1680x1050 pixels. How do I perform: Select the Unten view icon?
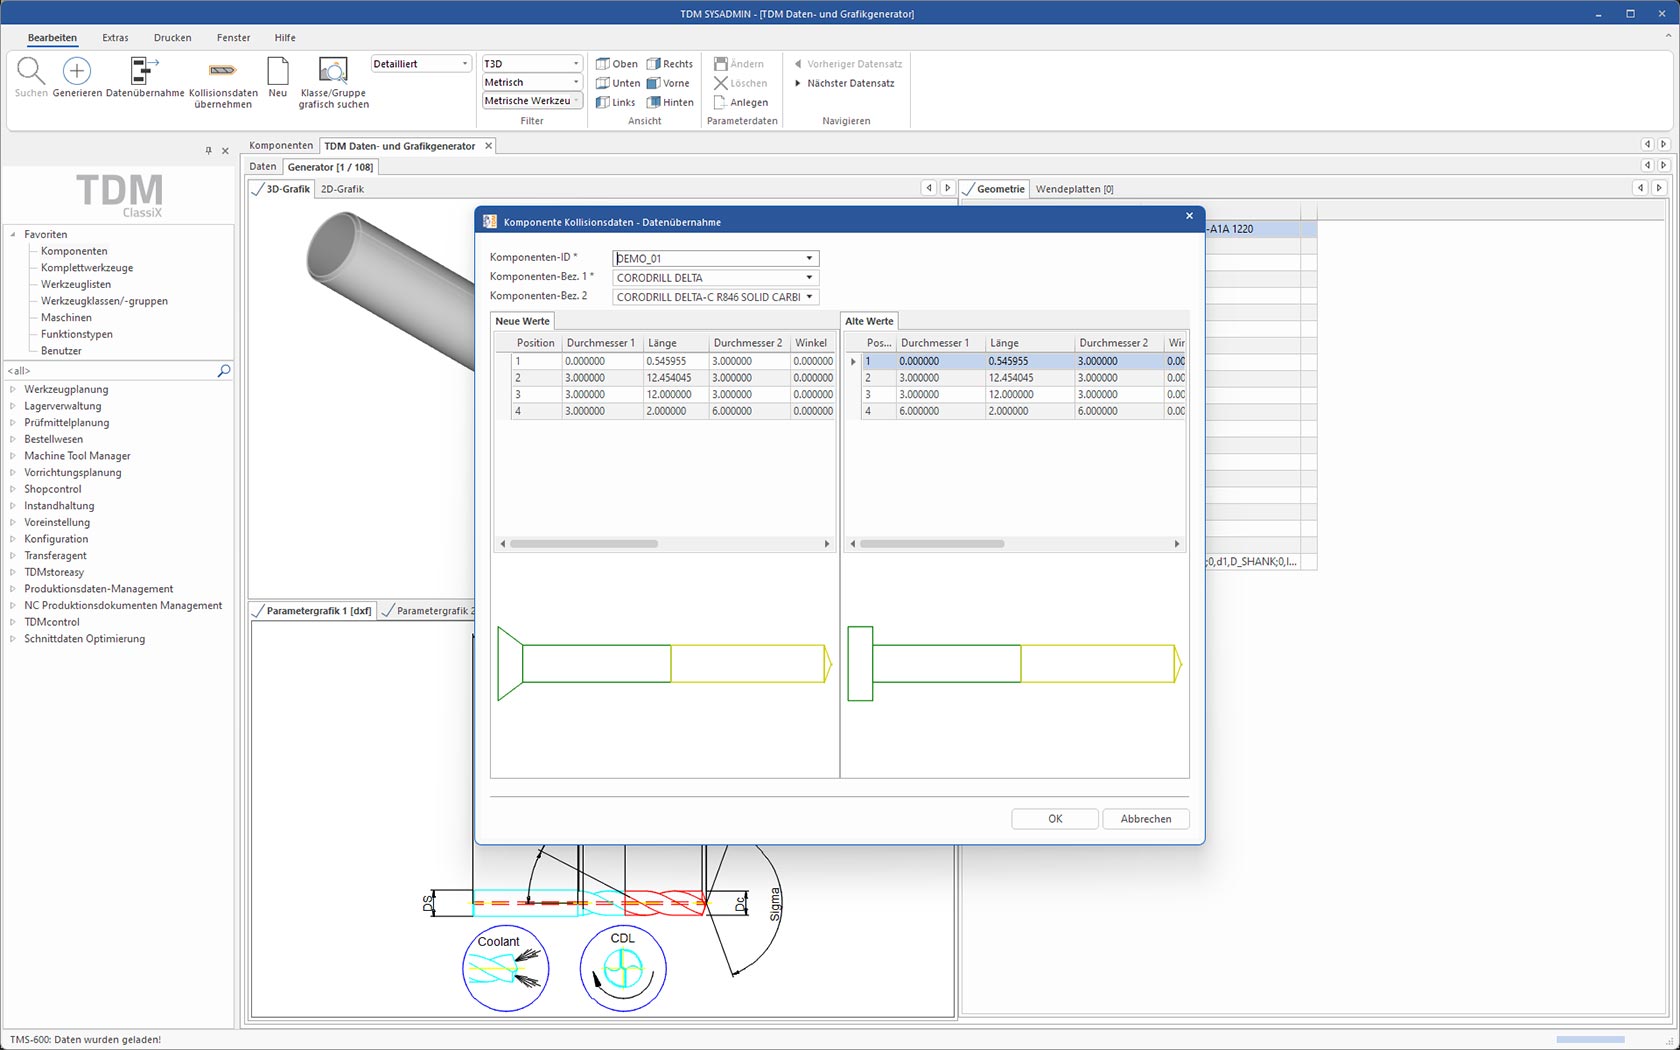603,83
